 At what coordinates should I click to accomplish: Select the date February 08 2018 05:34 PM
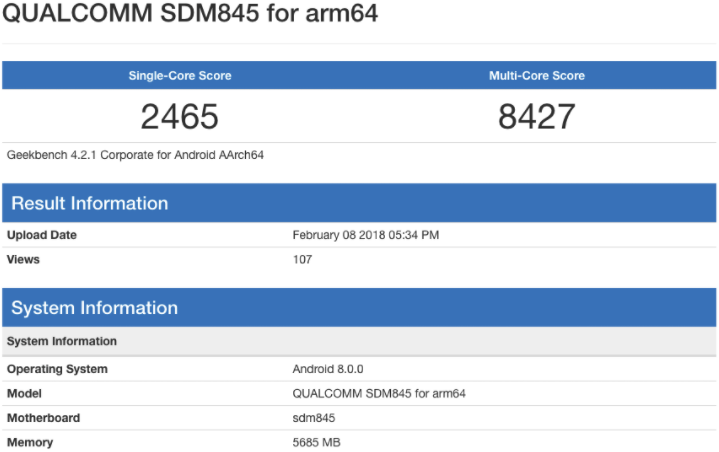pos(365,235)
